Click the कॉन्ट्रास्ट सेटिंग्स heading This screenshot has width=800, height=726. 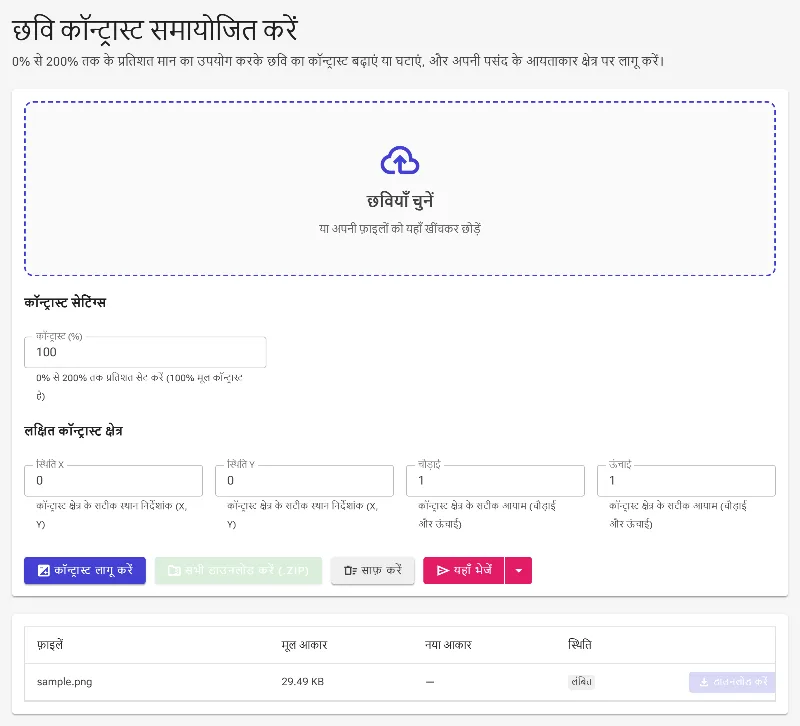(x=65, y=303)
